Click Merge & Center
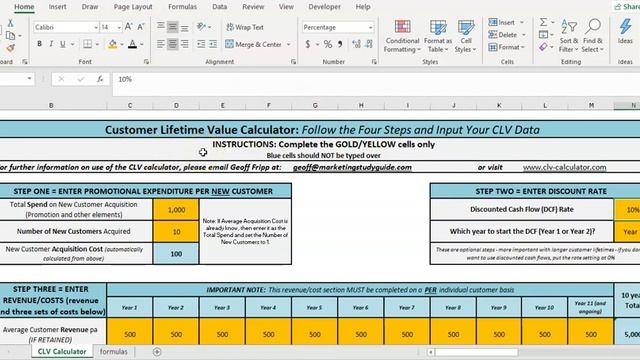Viewport: 640px width, 360px height. [x=253, y=44]
